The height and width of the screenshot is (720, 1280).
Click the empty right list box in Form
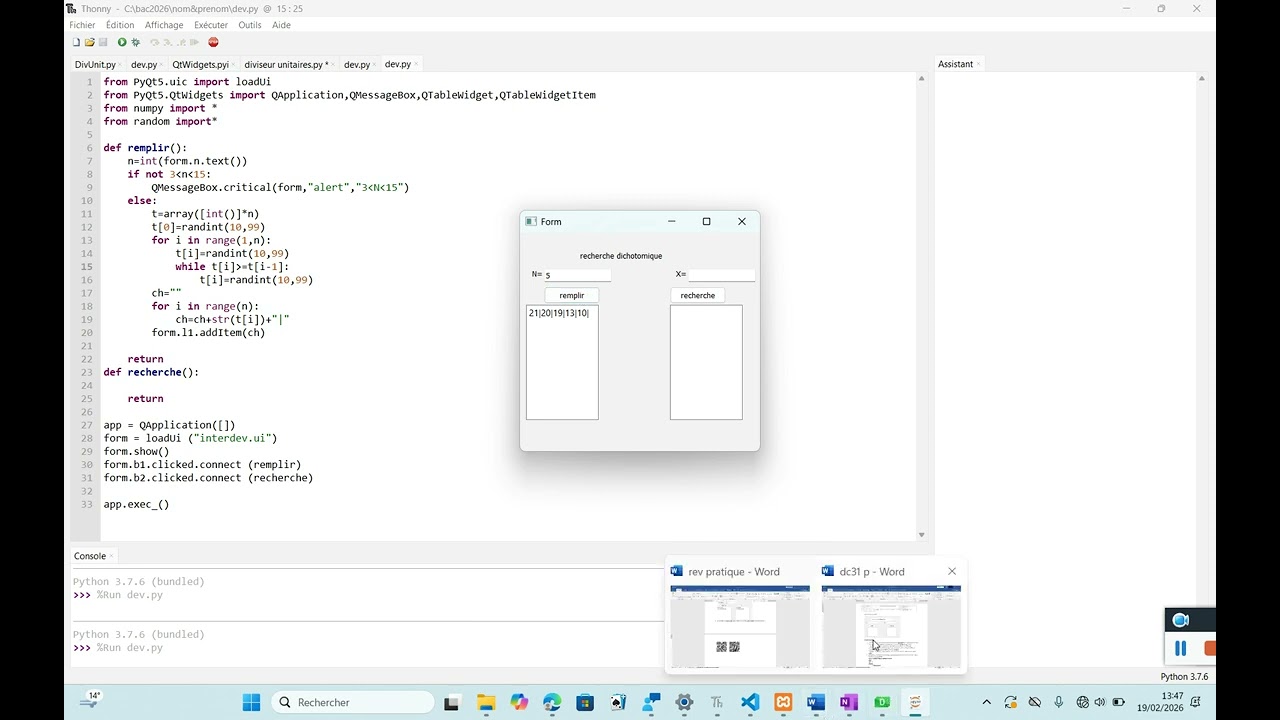tap(706, 362)
